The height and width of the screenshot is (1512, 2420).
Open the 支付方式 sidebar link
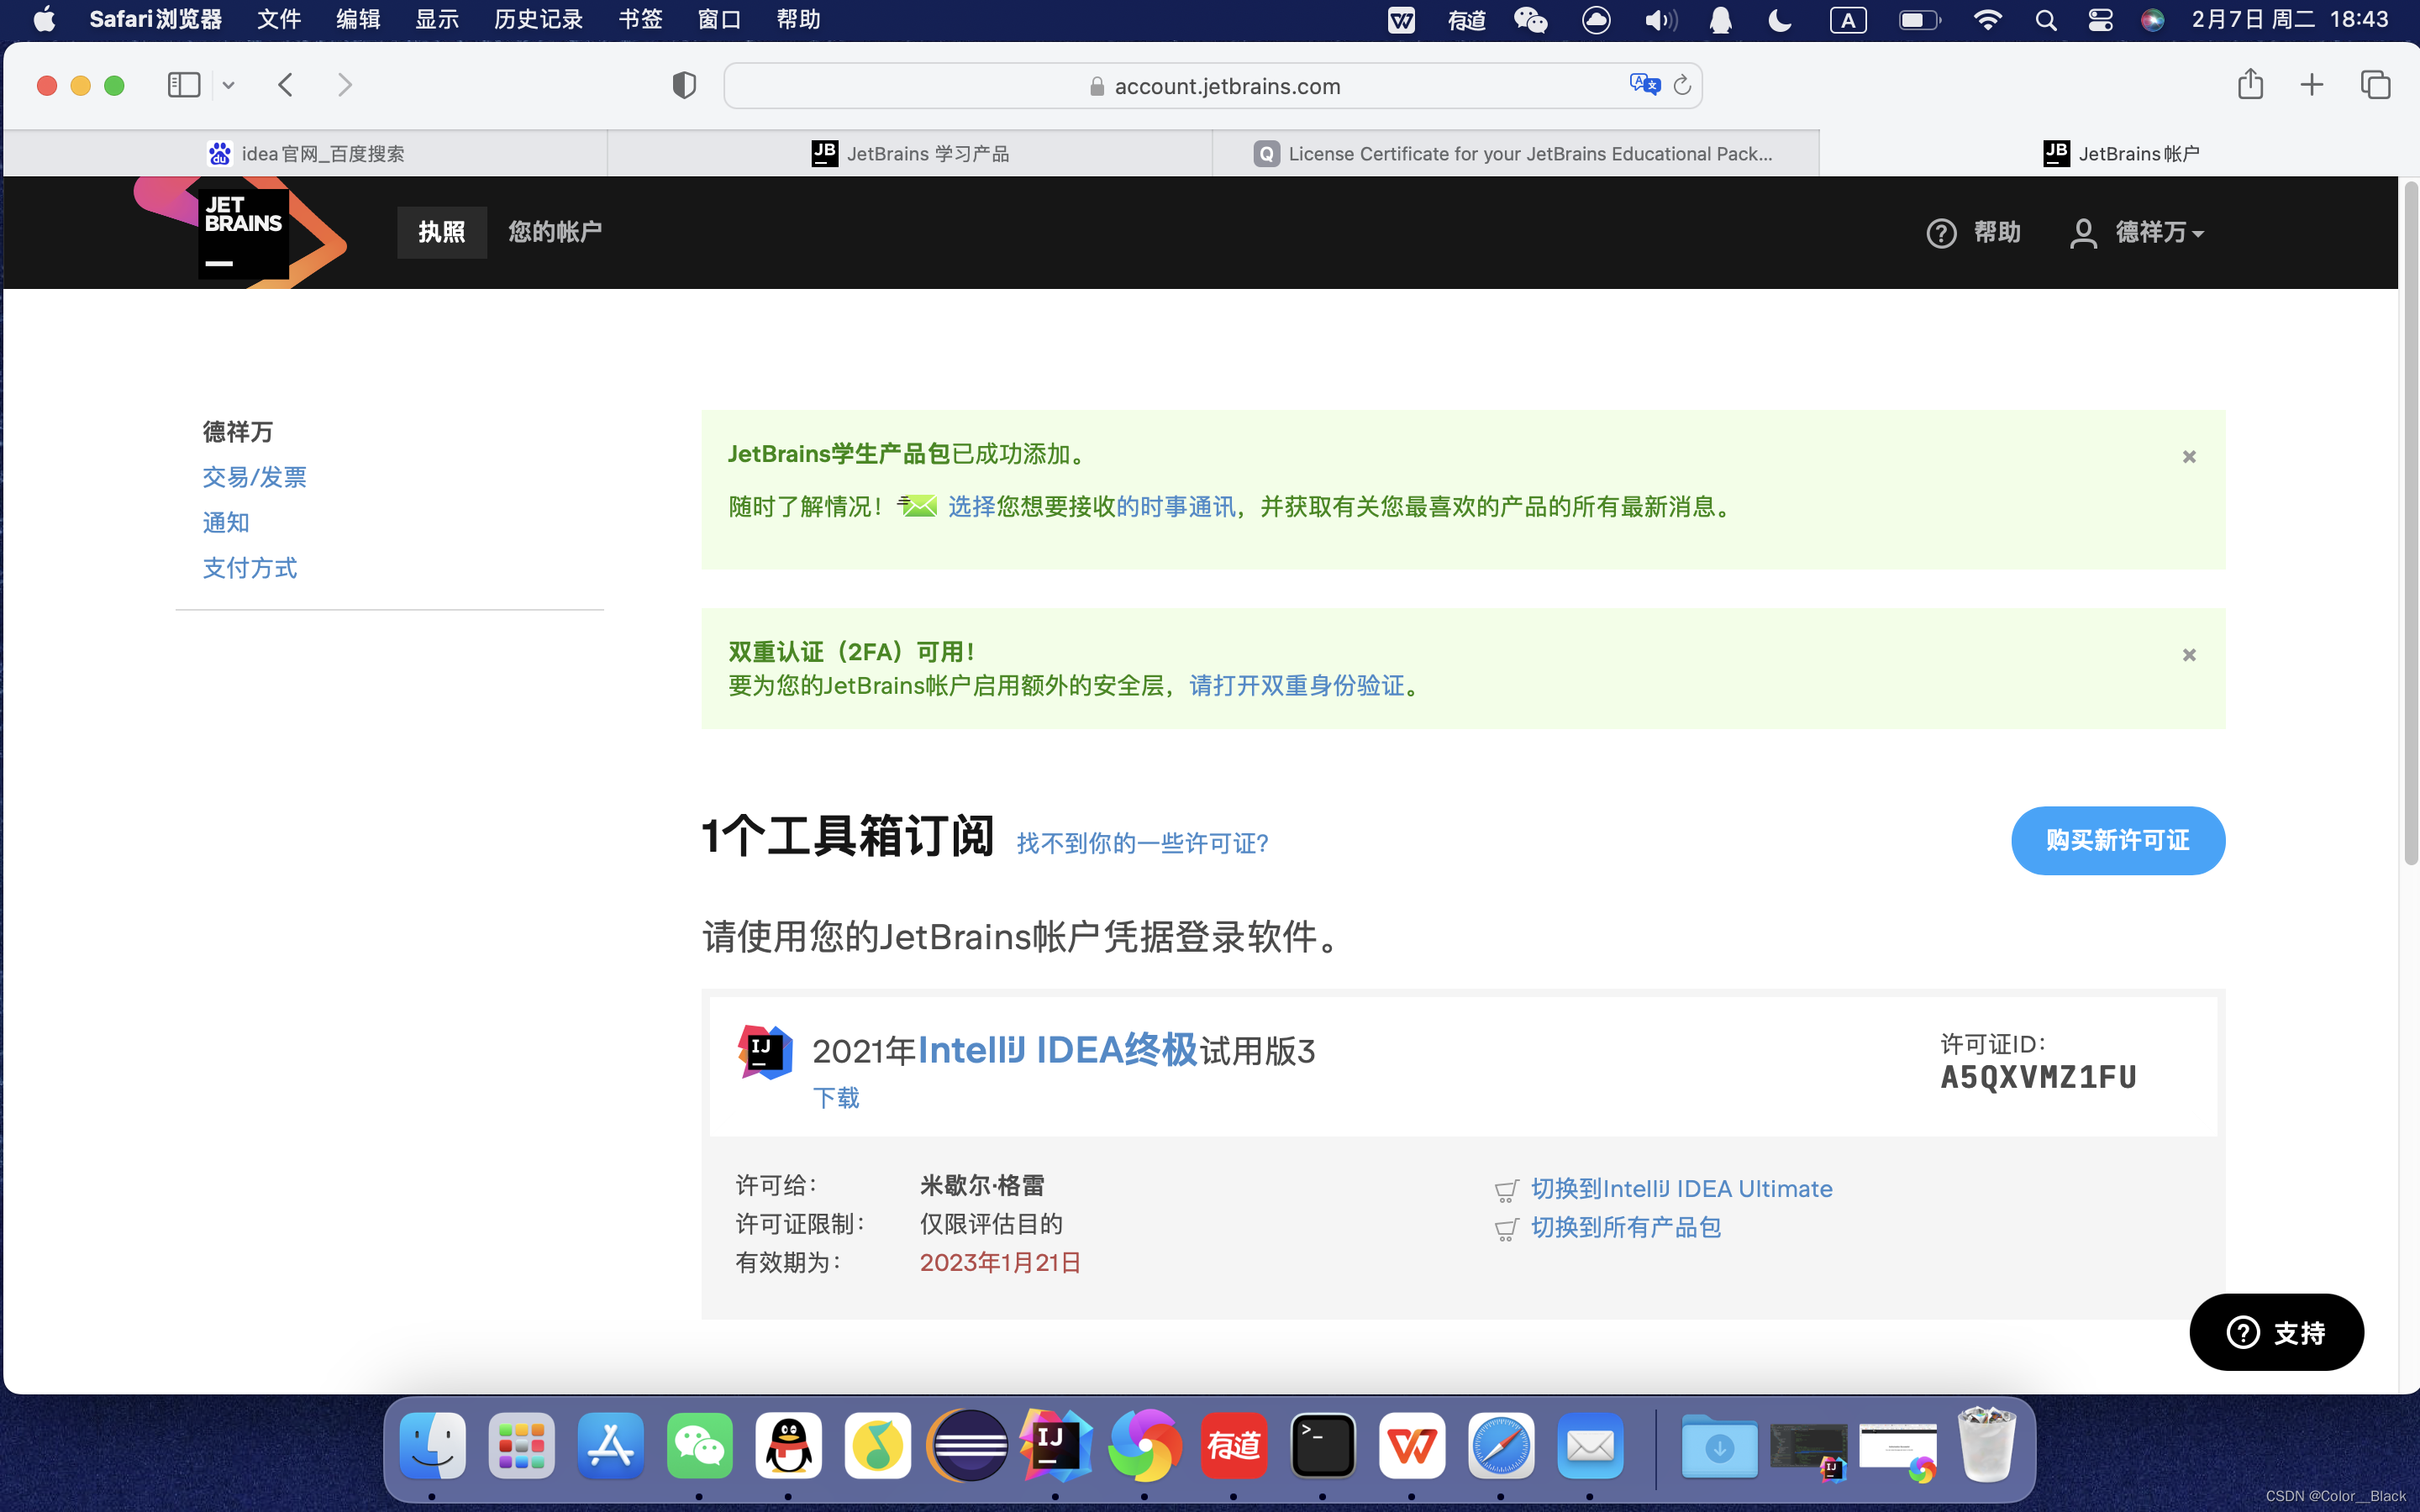tap(250, 567)
